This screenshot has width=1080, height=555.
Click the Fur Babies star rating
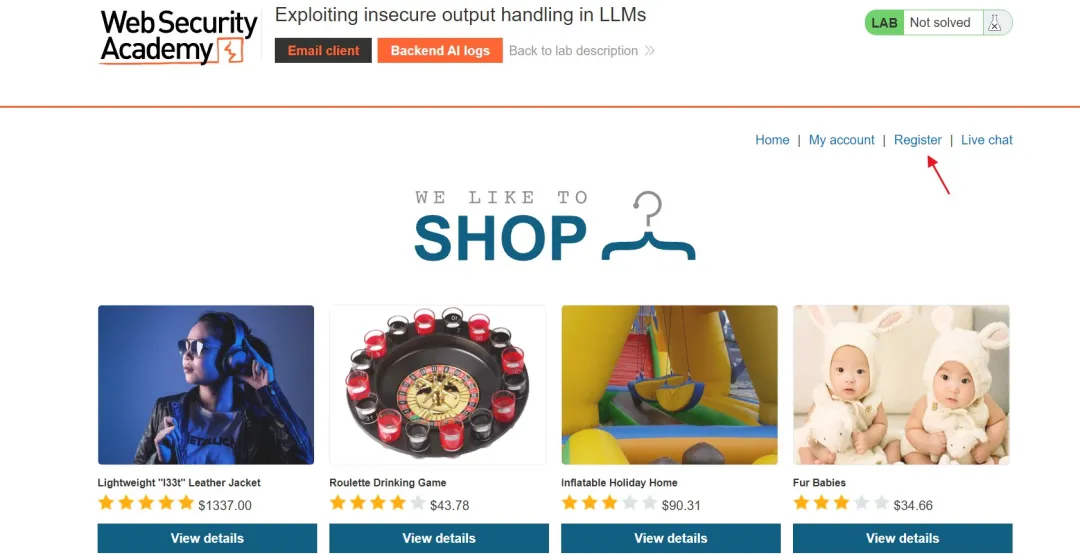pos(841,503)
